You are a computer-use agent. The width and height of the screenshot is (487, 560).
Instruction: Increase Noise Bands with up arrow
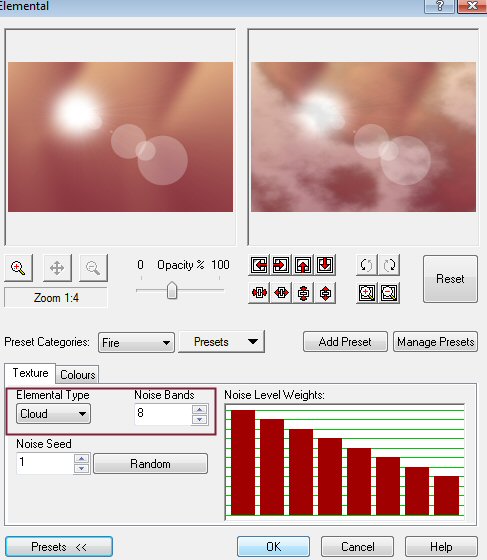point(200,409)
